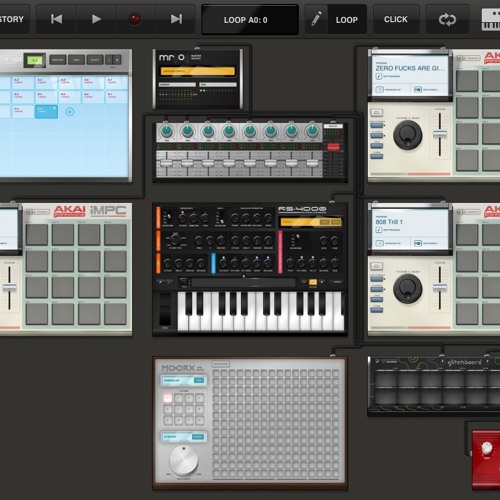
Task: Click new sample icon in ZERO… iMPC screen
Action: click(x=418, y=90)
